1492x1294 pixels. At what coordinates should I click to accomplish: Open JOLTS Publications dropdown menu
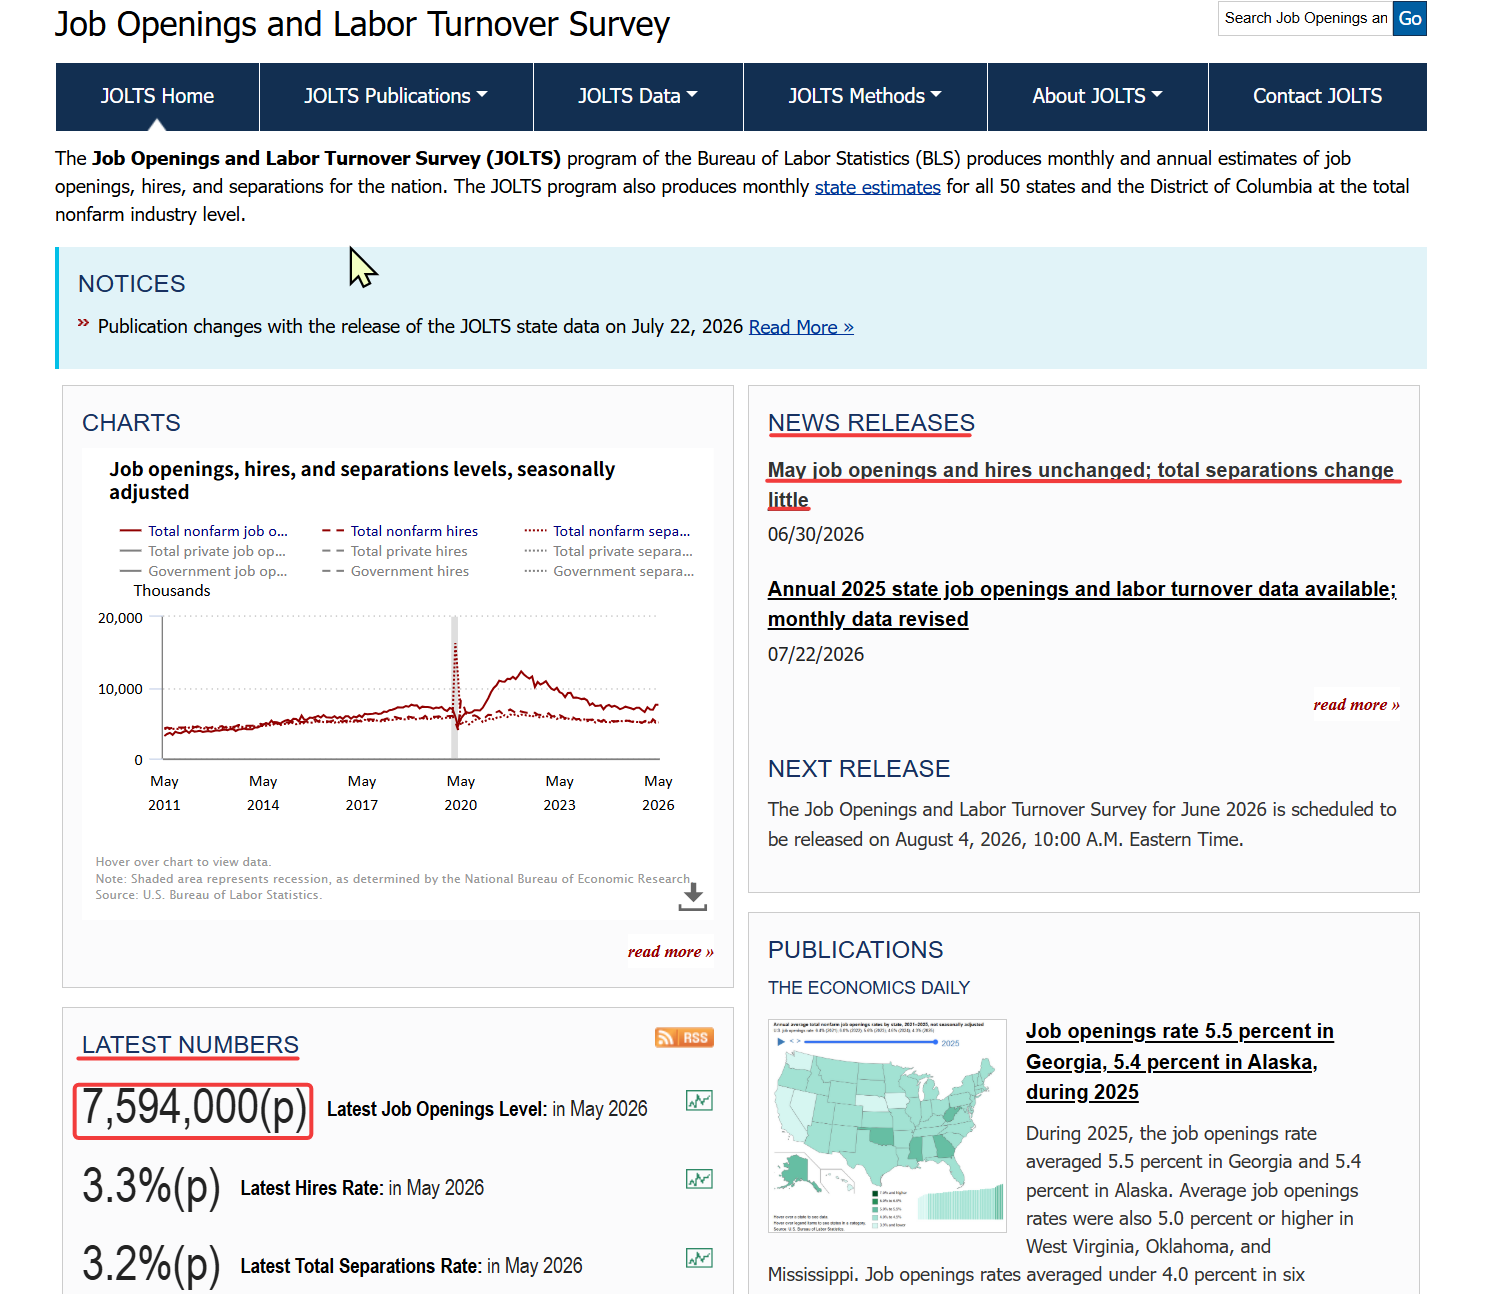[396, 96]
